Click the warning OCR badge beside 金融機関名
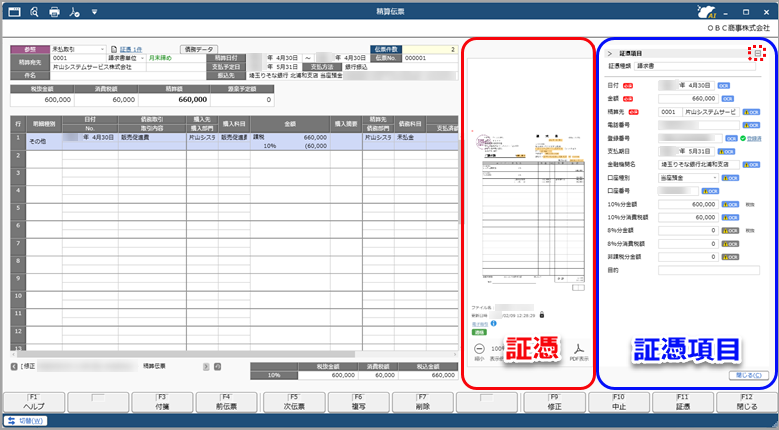Viewport: 779px width, 430px height. click(x=751, y=165)
